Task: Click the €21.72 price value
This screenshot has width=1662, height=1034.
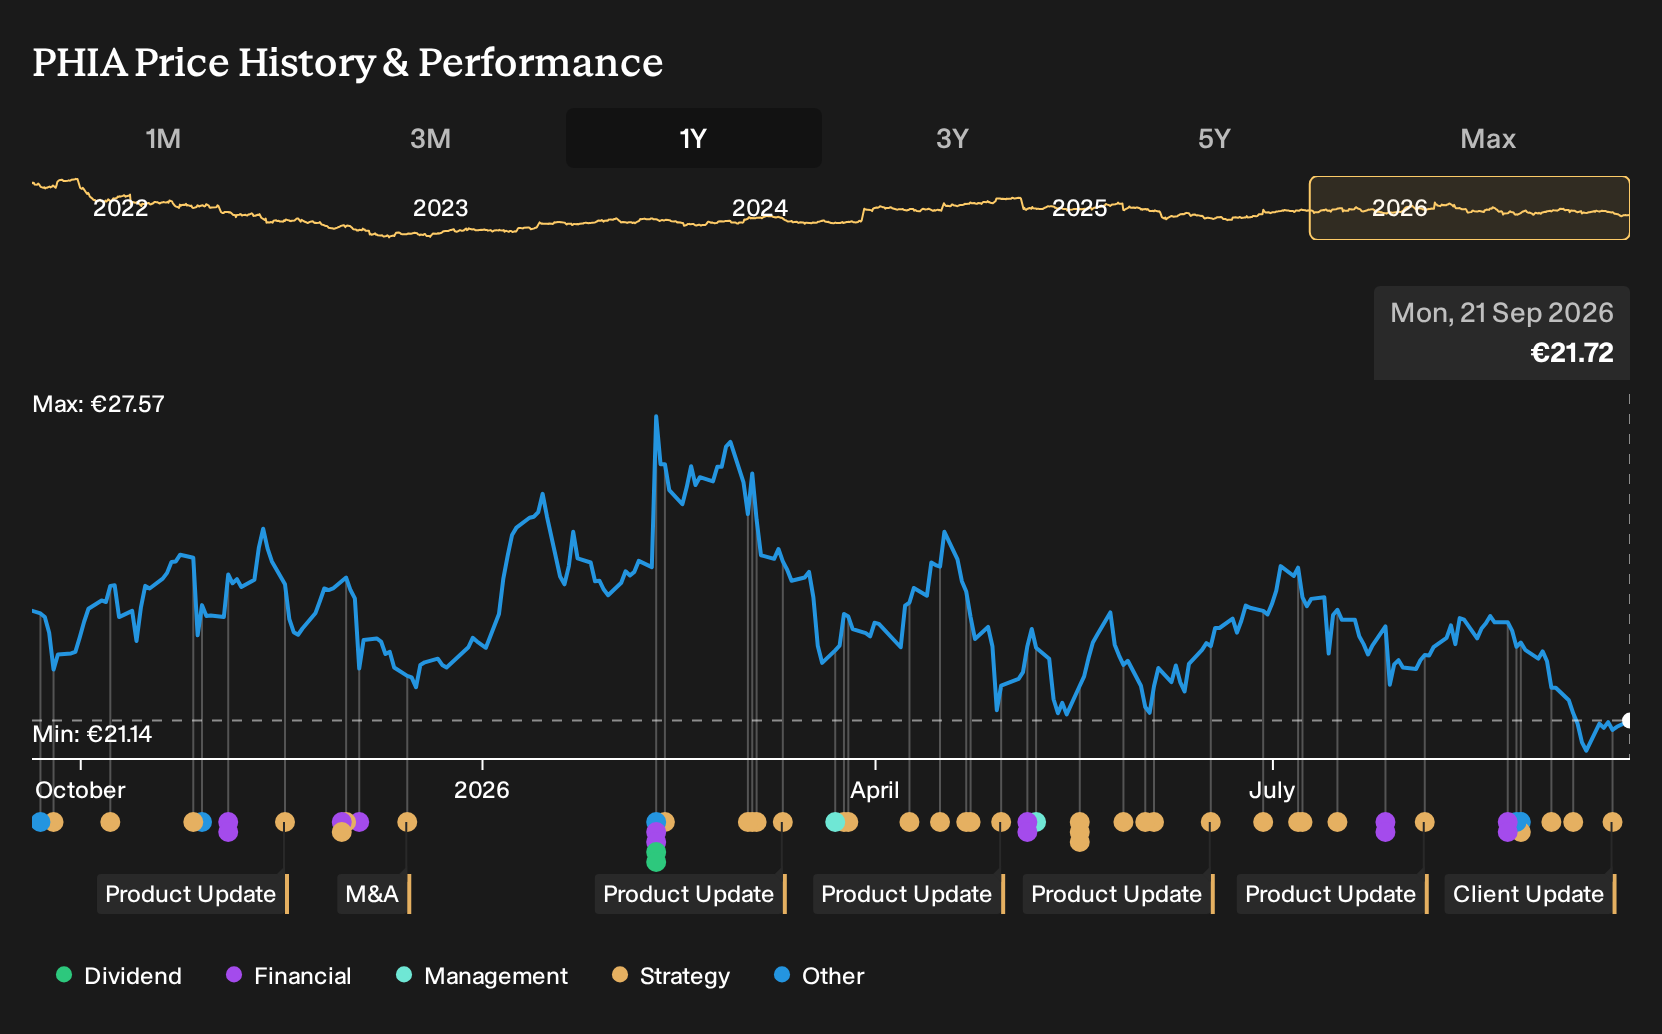Action: pyautogui.click(x=1572, y=353)
